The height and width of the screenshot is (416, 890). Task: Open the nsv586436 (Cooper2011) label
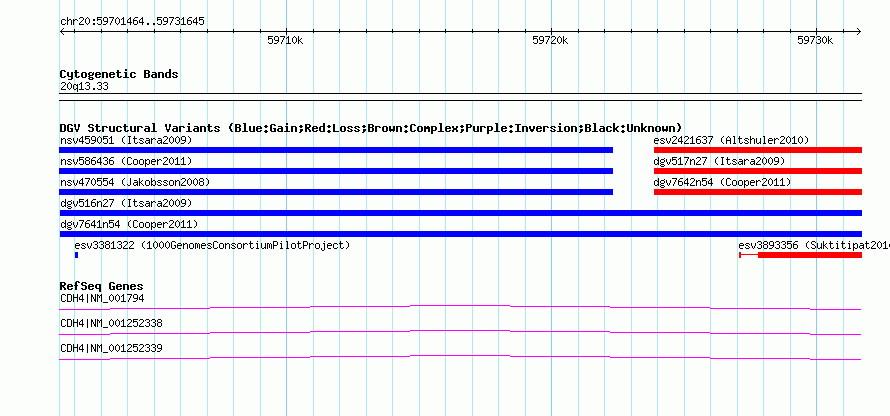tap(126, 161)
